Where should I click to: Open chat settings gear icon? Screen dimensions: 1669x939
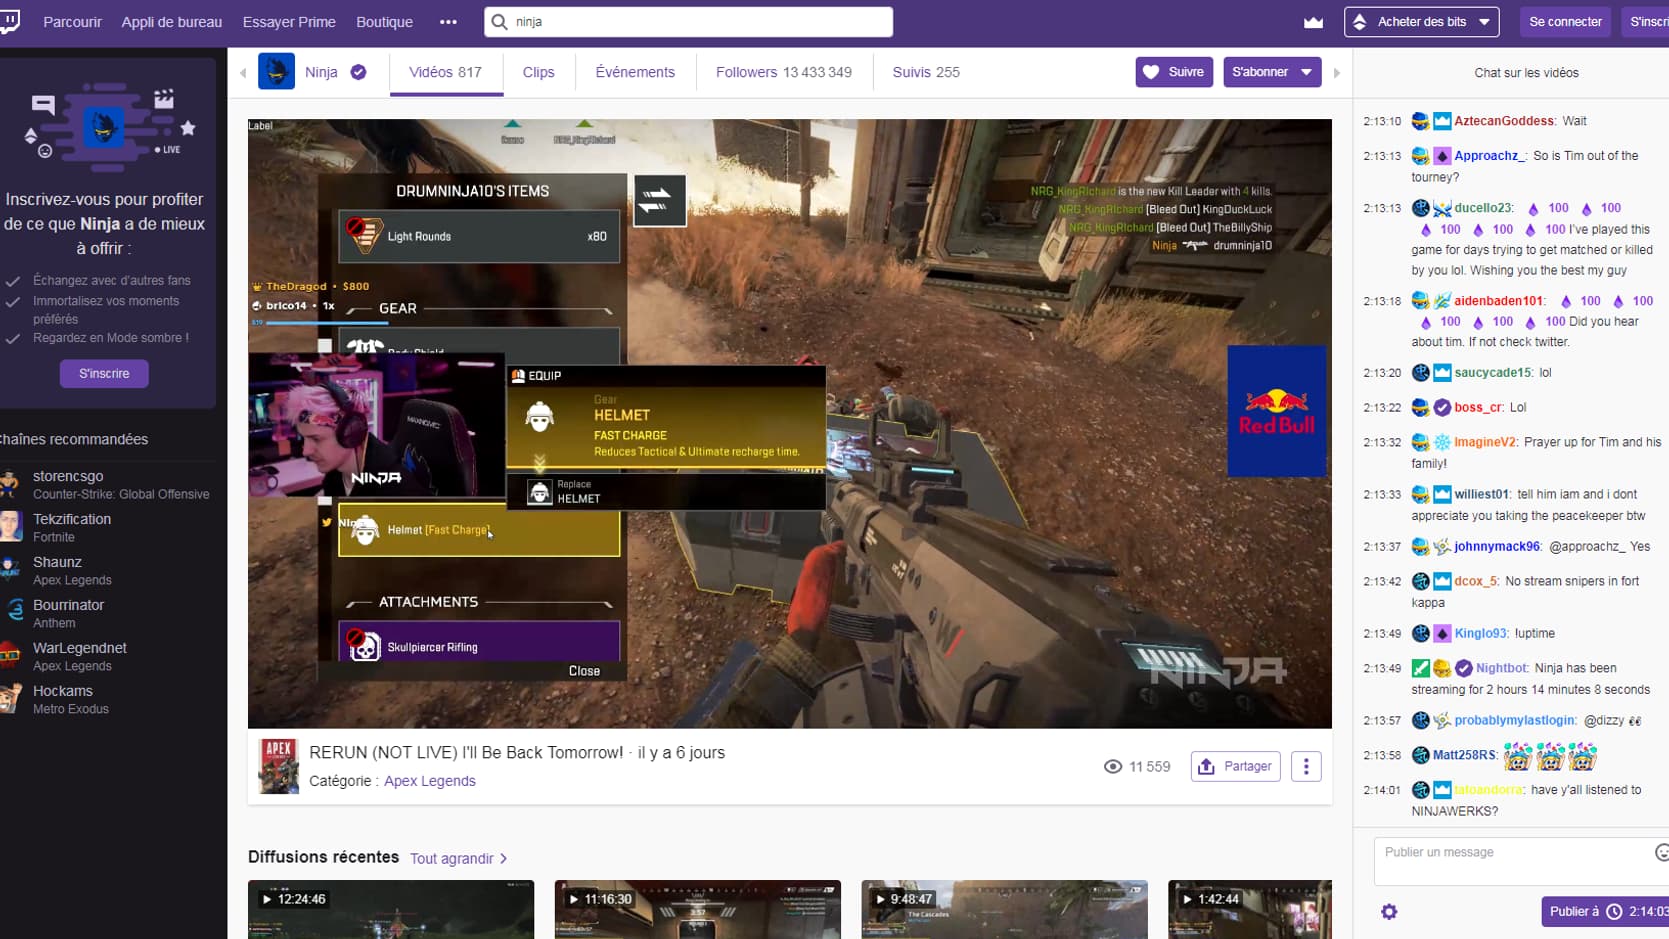(x=1389, y=912)
